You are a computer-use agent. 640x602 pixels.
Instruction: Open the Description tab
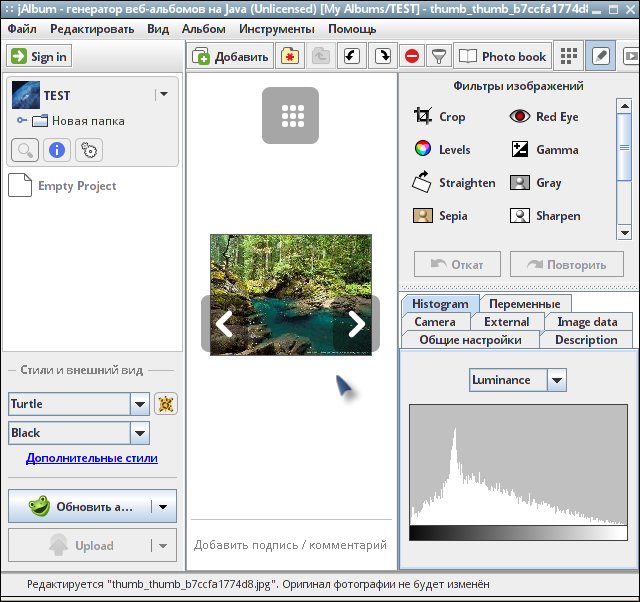(x=586, y=340)
